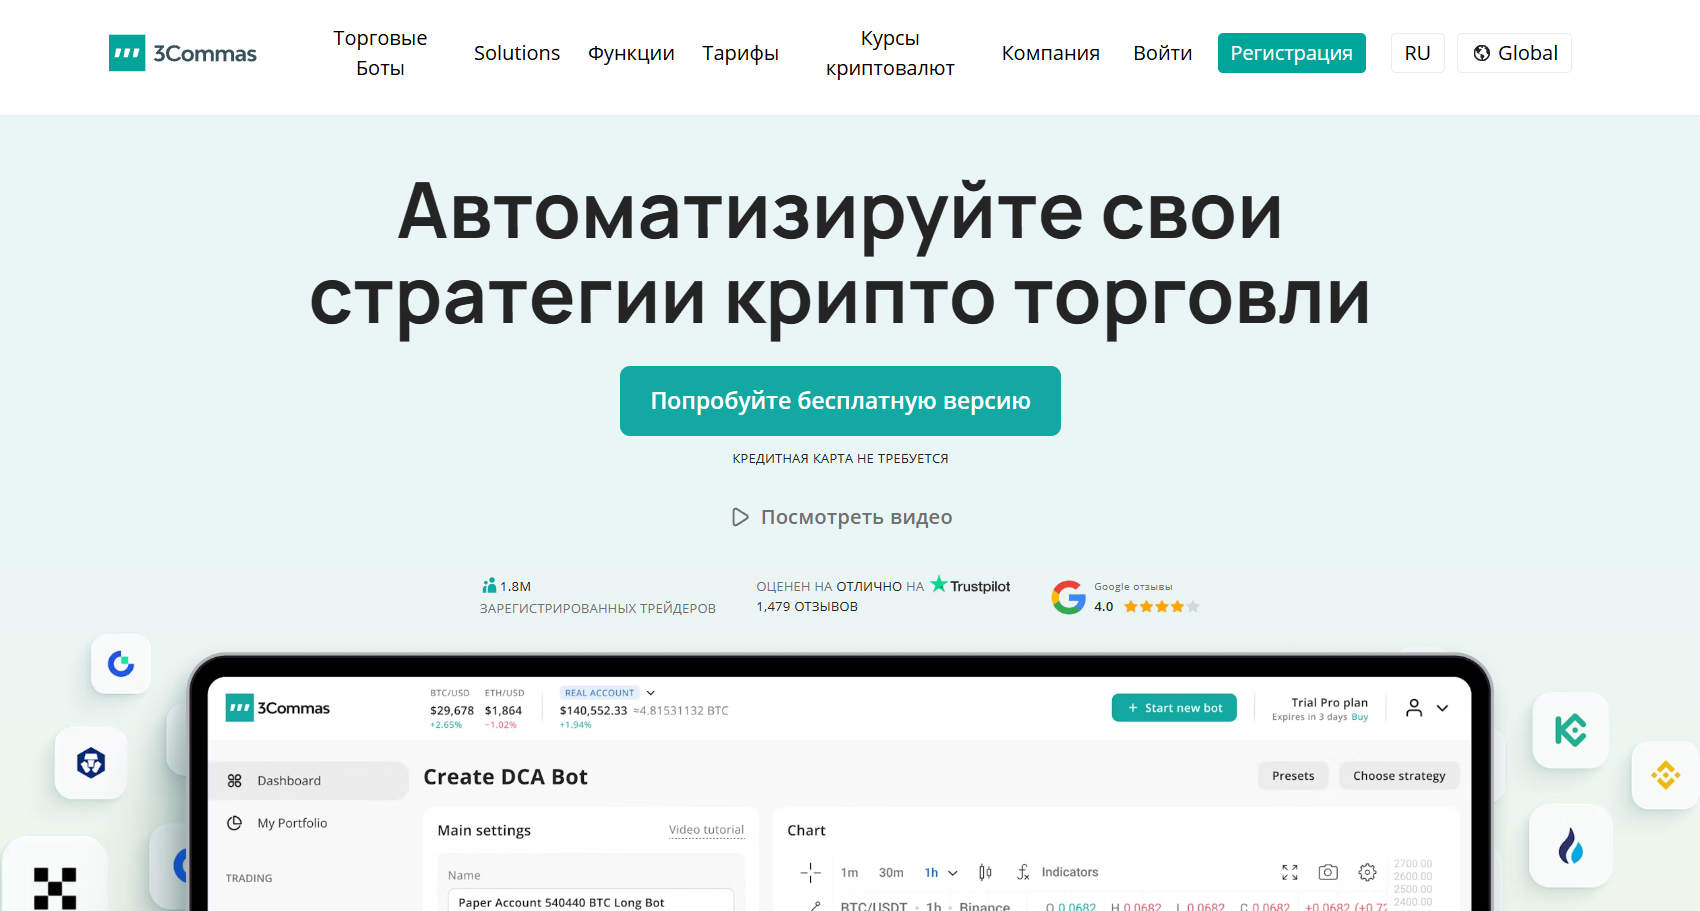Click the 3Commas logo inside dashboard preview

coord(278,708)
